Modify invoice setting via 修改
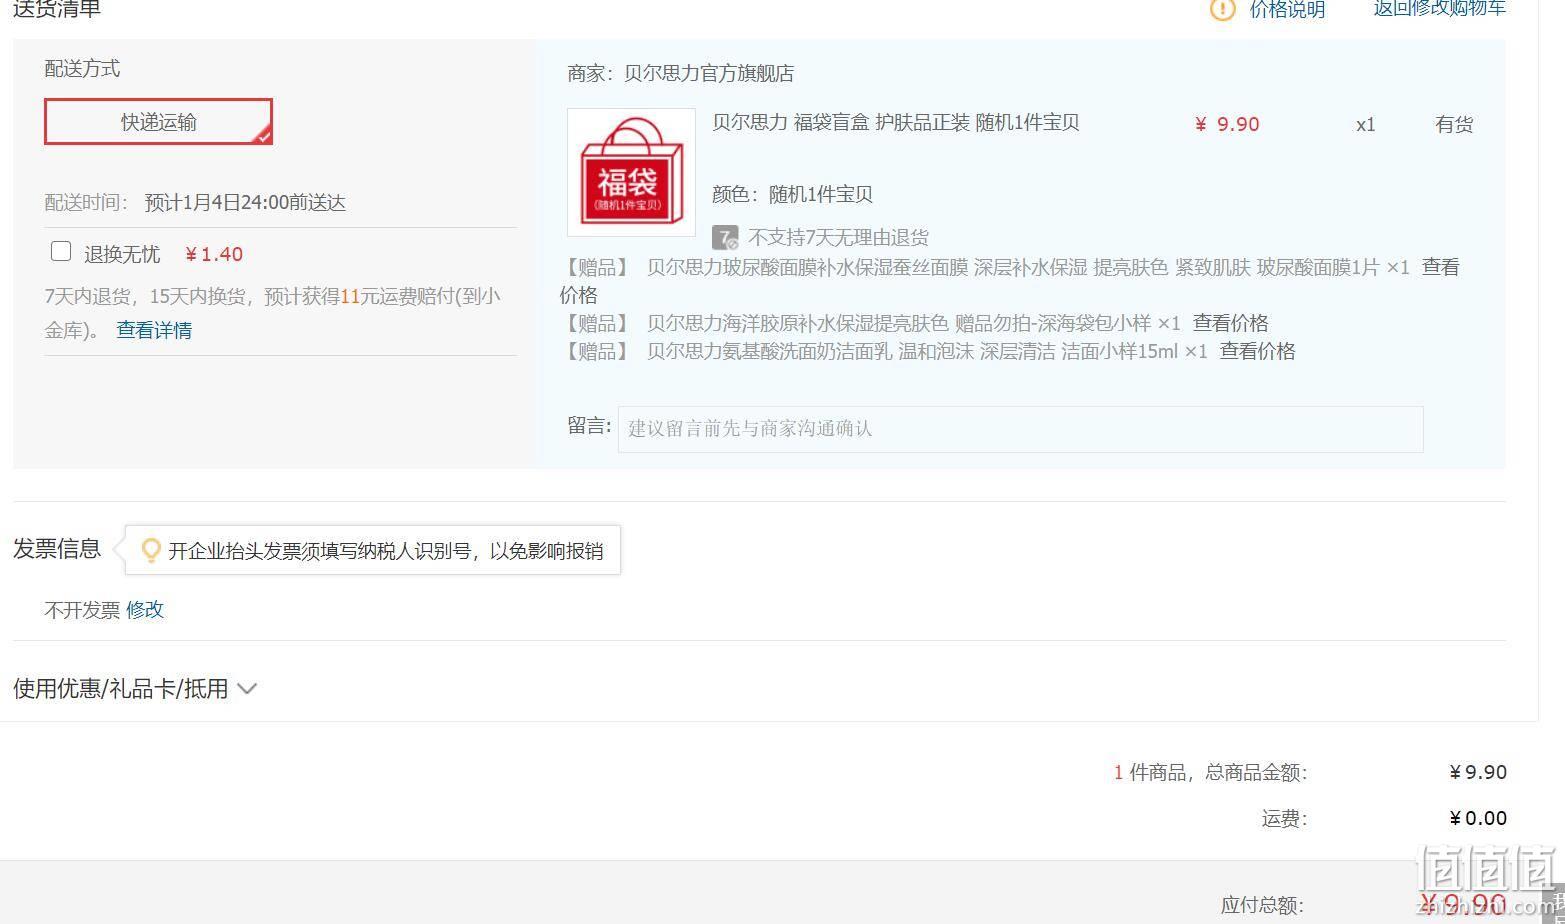The width and height of the screenshot is (1565, 924). (x=145, y=610)
